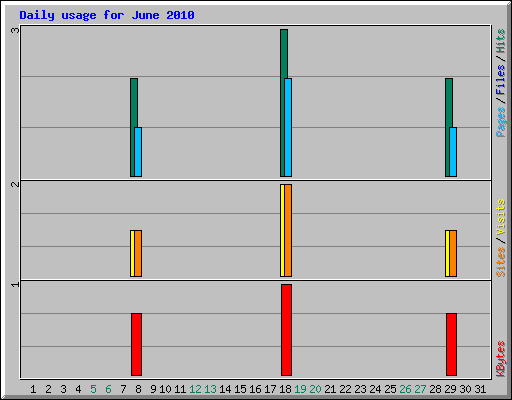512x400 pixels.
Task: Click day label '8' on x-axis
Action: click(x=138, y=389)
